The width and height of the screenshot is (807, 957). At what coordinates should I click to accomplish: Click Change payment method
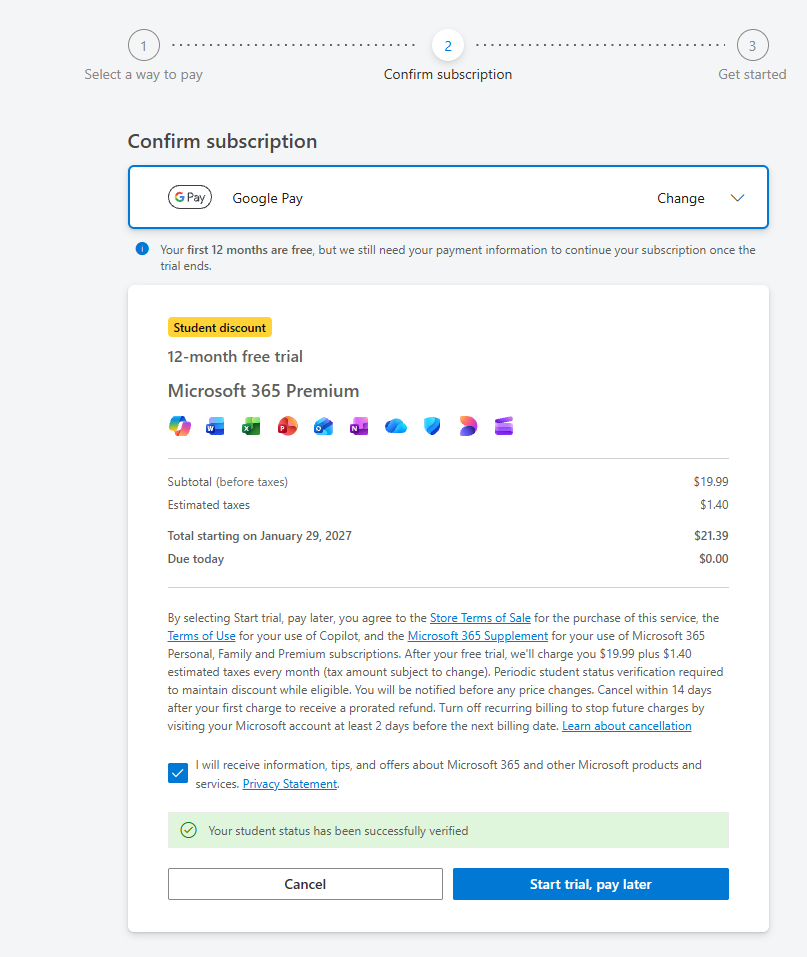[x=681, y=198]
